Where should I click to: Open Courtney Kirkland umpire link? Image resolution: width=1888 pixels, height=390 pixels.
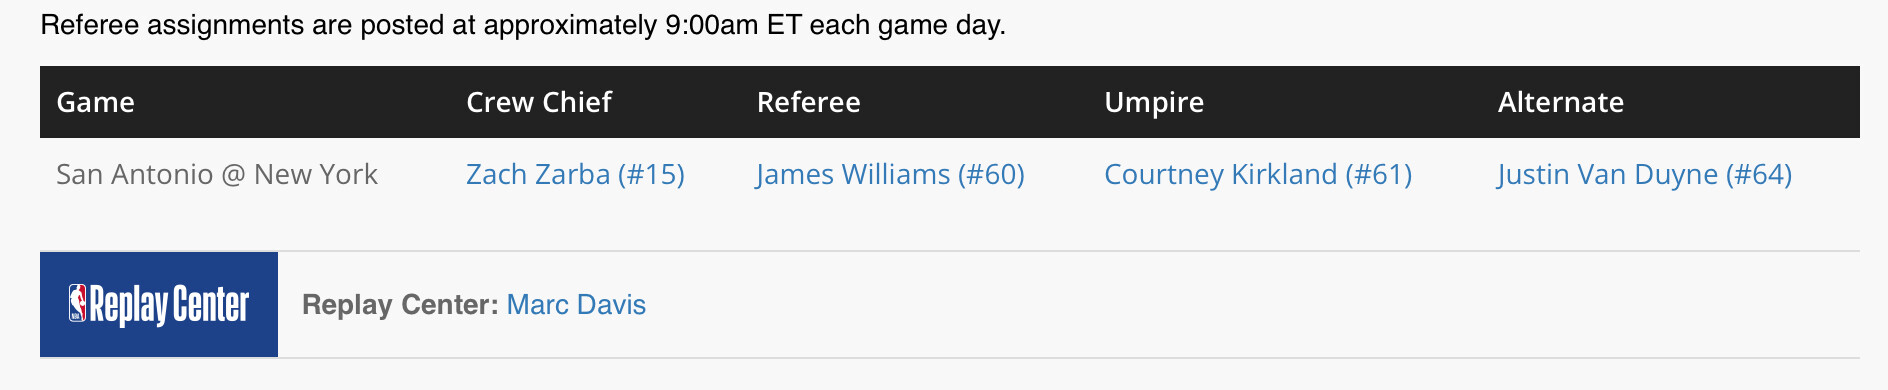pos(1258,174)
